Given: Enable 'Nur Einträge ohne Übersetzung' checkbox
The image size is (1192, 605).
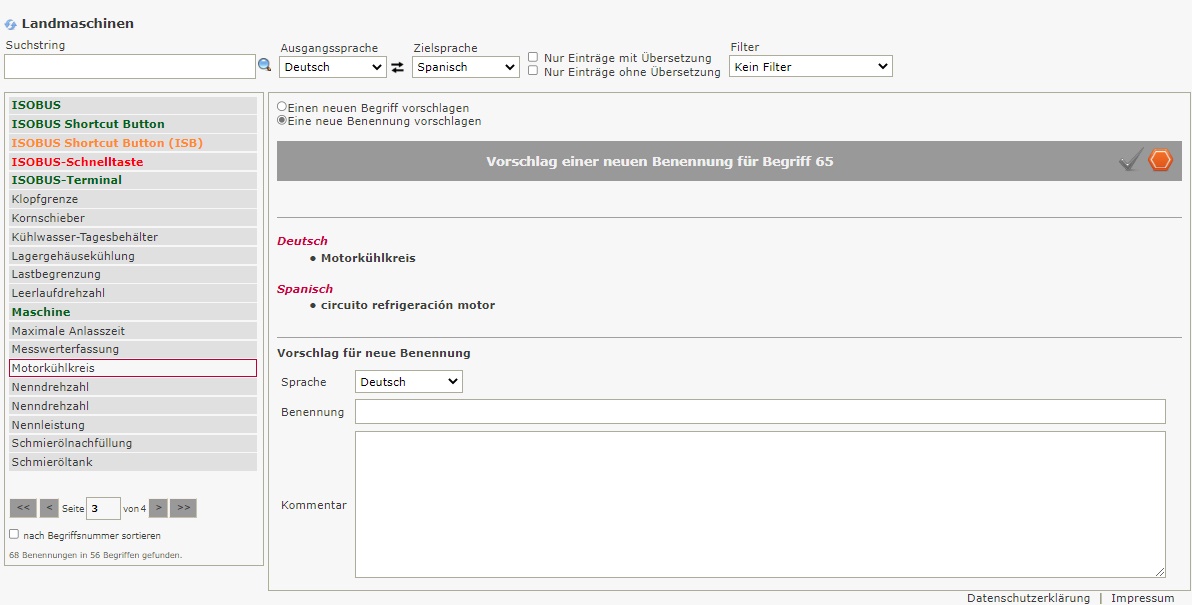Looking at the screenshot, I should point(533,71).
